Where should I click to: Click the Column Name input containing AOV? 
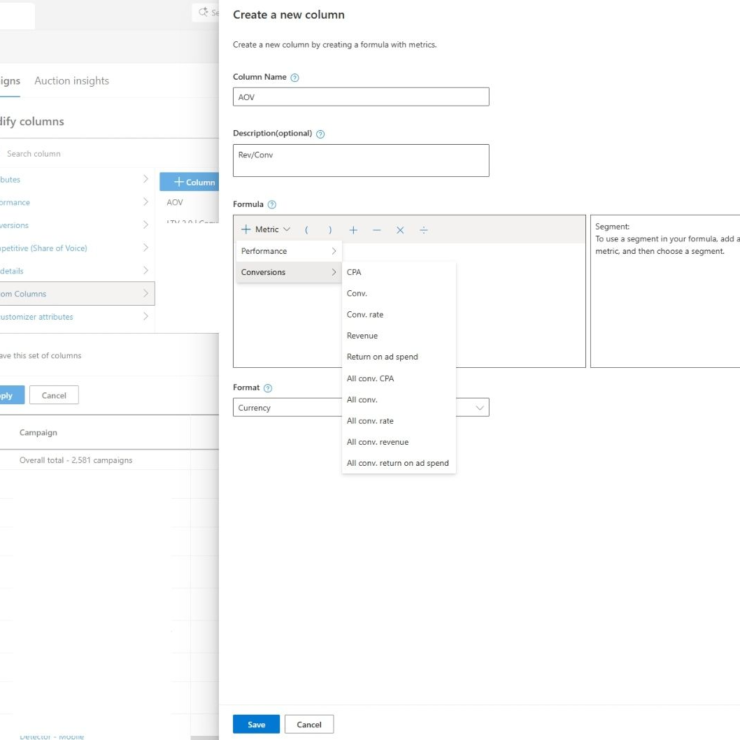[x=361, y=97]
